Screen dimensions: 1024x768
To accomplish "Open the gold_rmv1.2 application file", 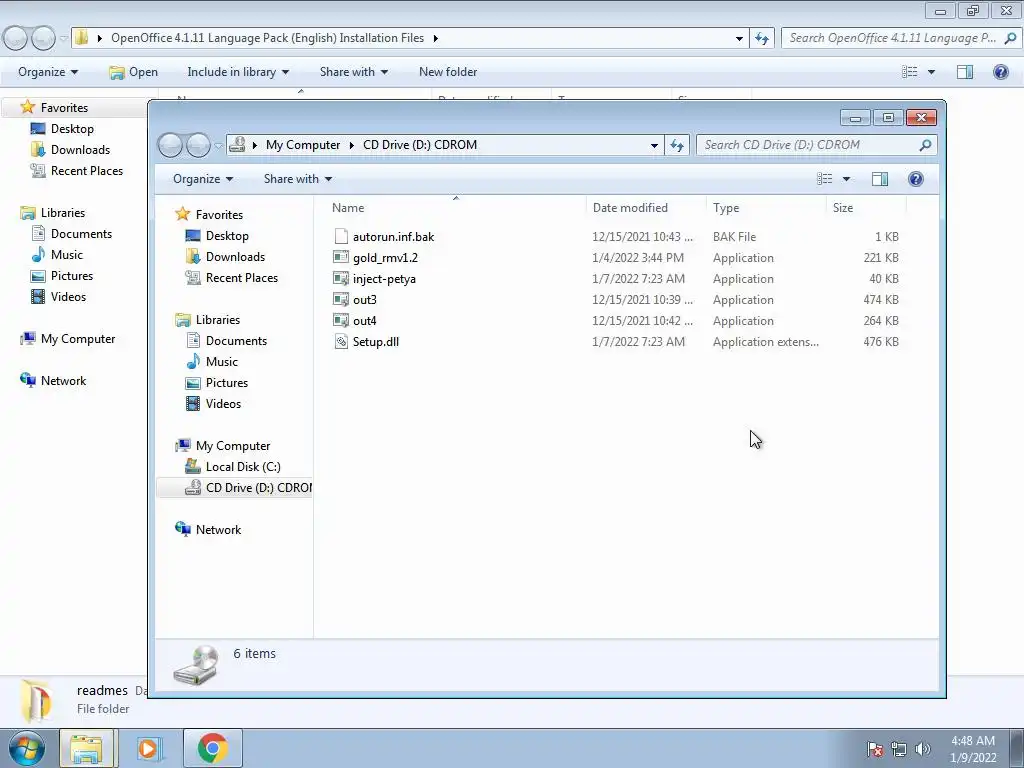I will pos(385,257).
